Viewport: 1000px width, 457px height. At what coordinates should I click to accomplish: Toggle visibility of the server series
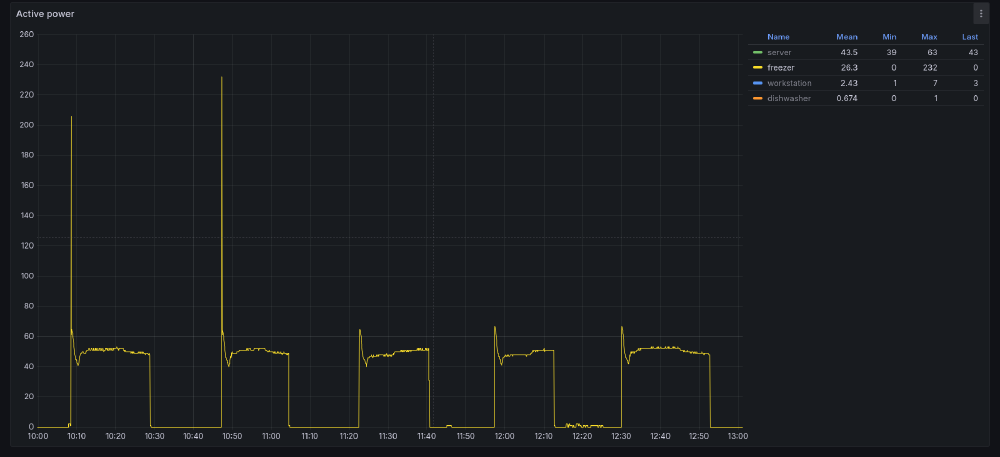coord(779,52)
